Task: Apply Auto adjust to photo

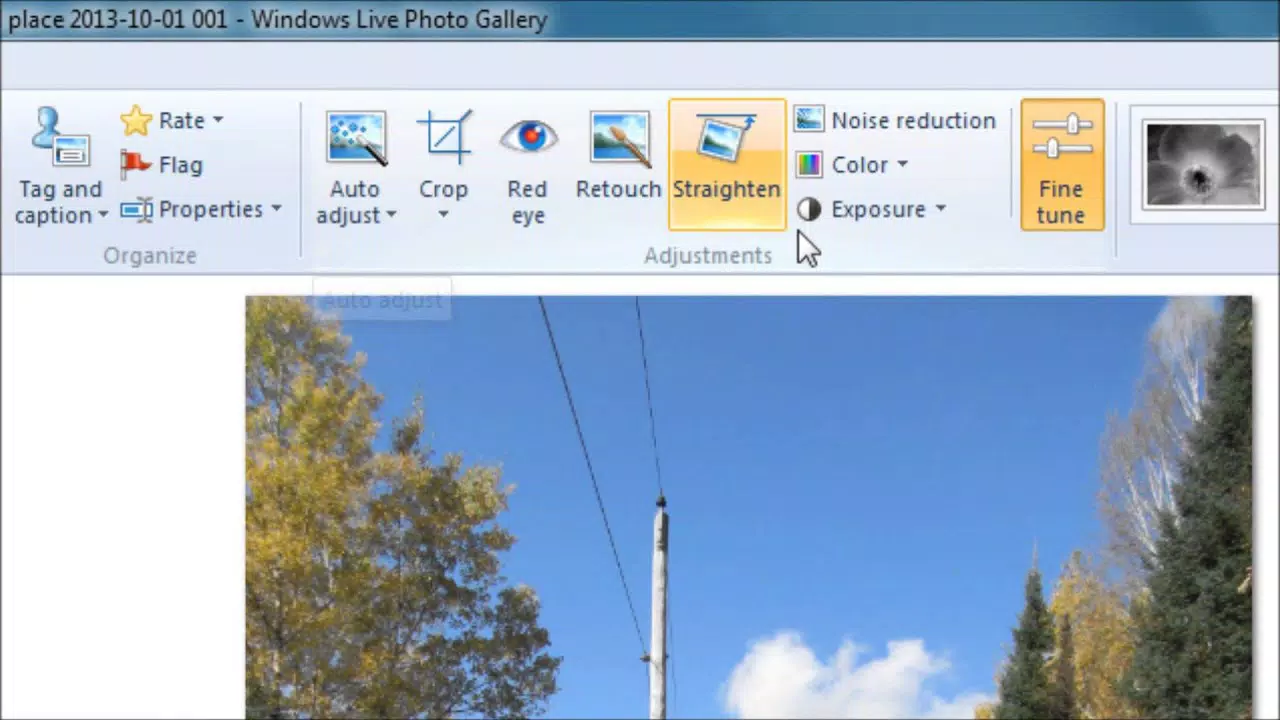Action: [x=355, y=167]
